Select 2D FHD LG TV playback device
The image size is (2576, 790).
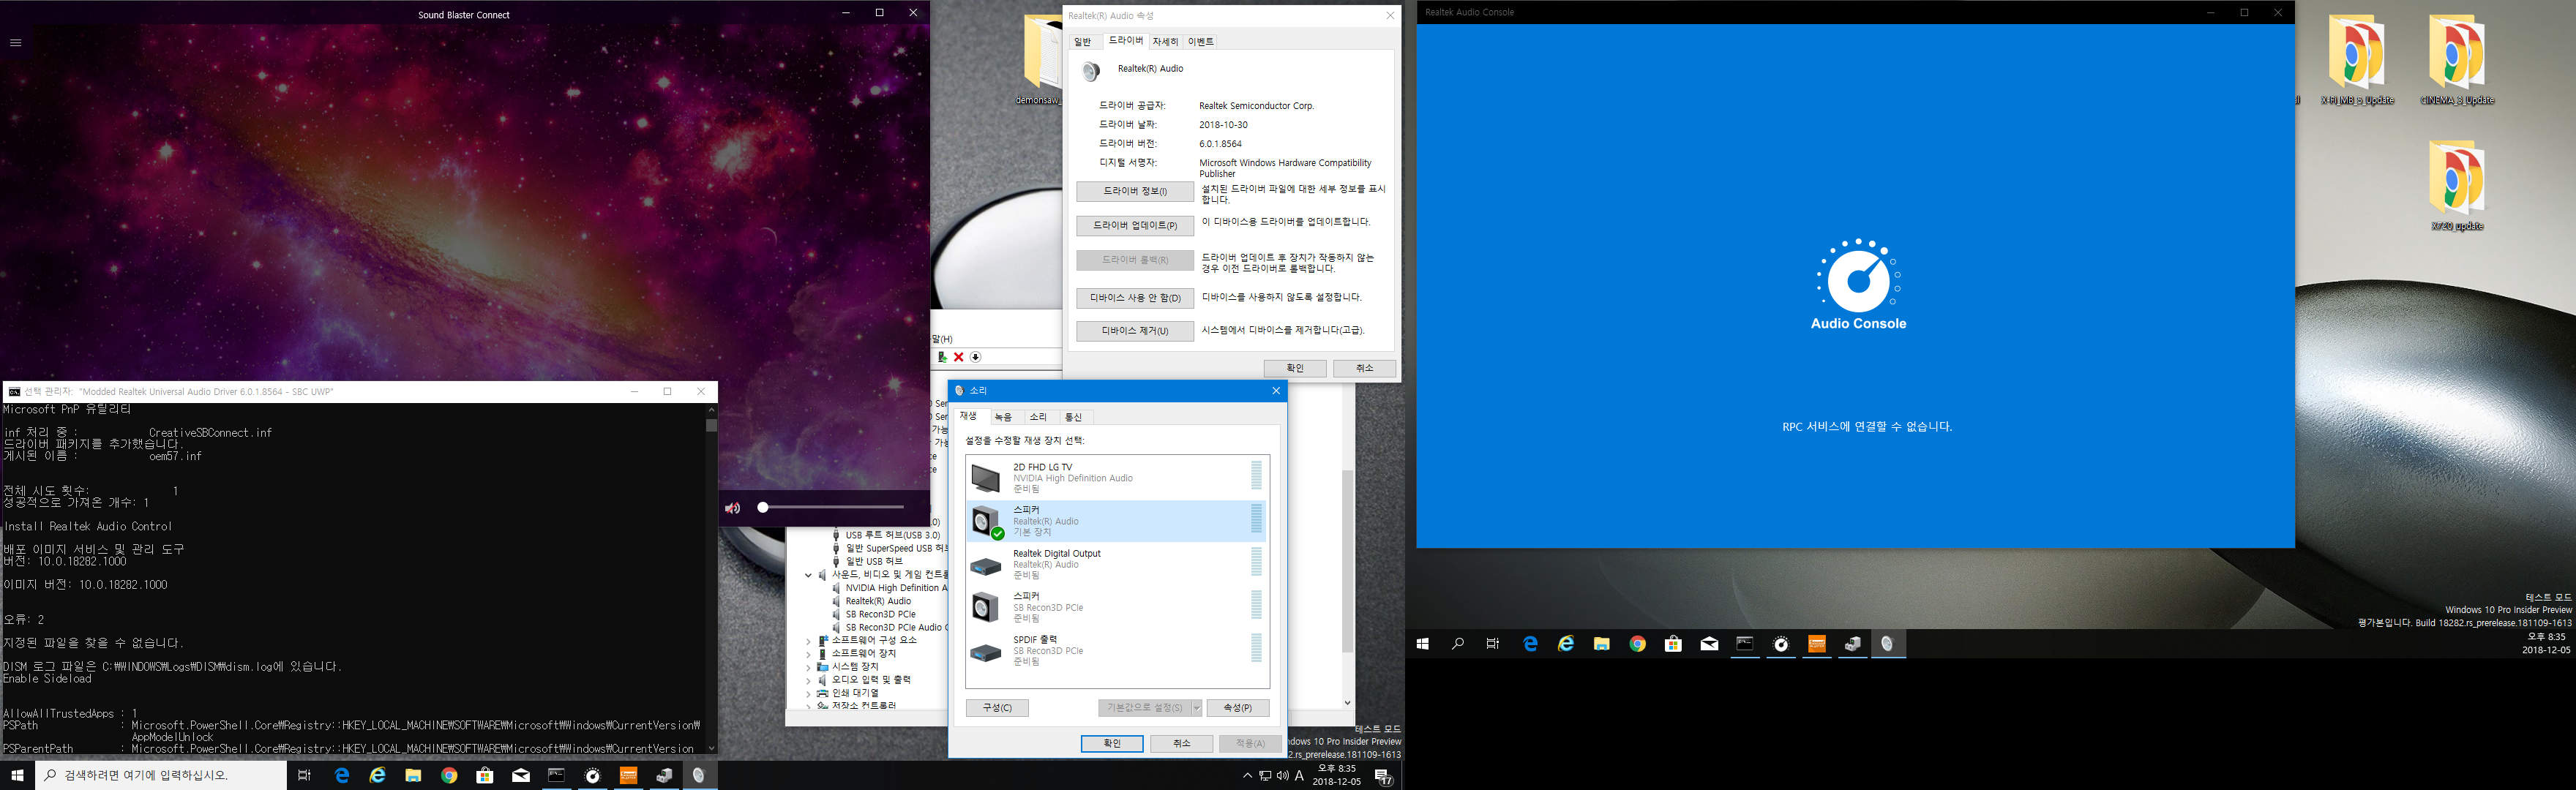point(1116,478)
